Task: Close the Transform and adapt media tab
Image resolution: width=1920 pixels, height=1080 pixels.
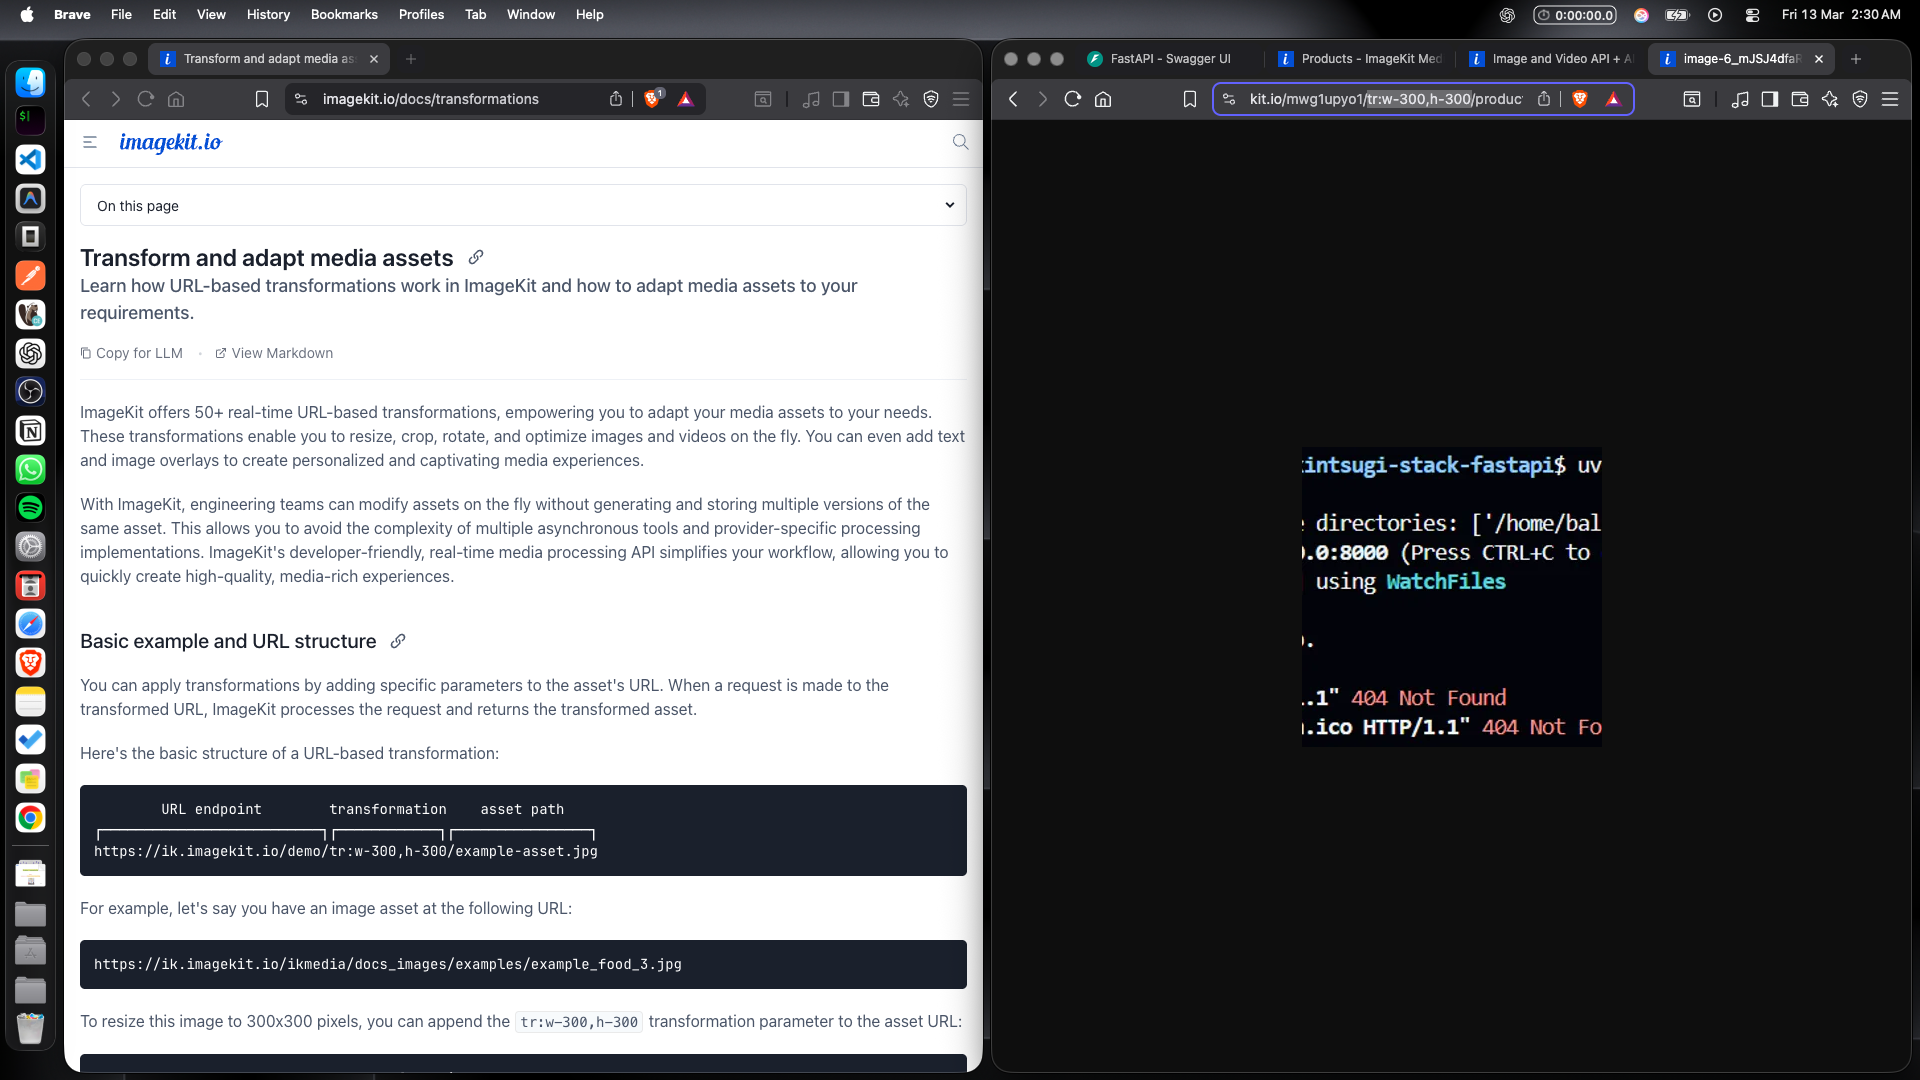Action: coord(374,59)
